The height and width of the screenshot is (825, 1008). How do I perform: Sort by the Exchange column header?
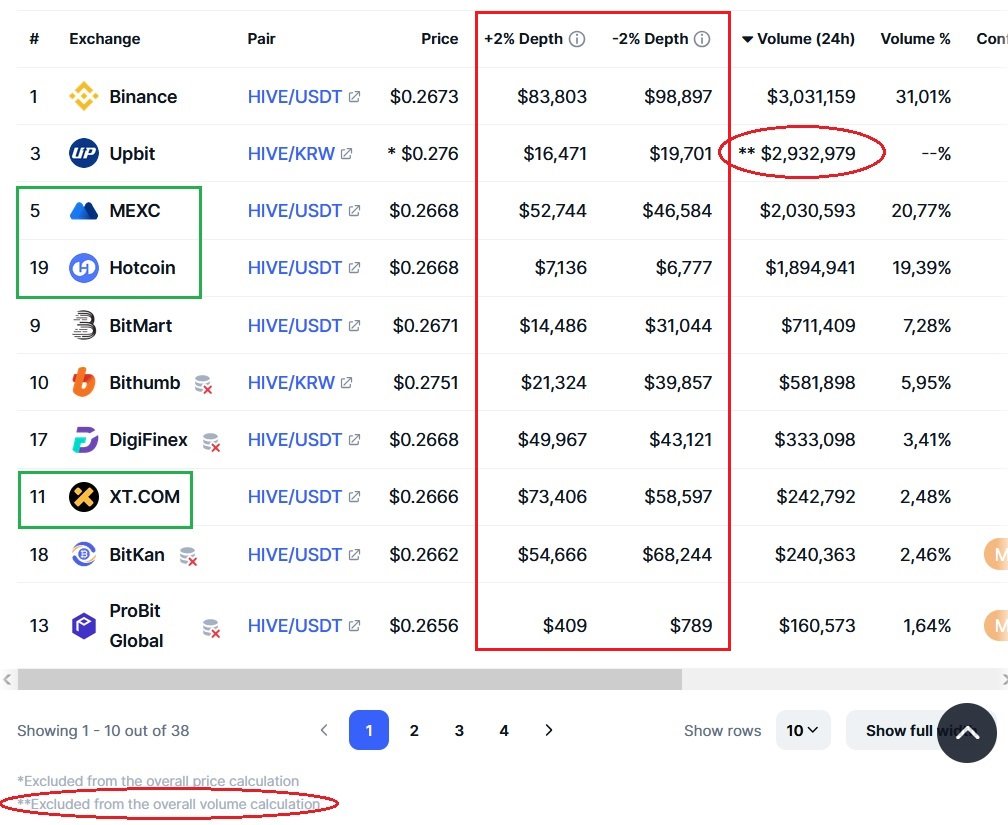(105, 39)
